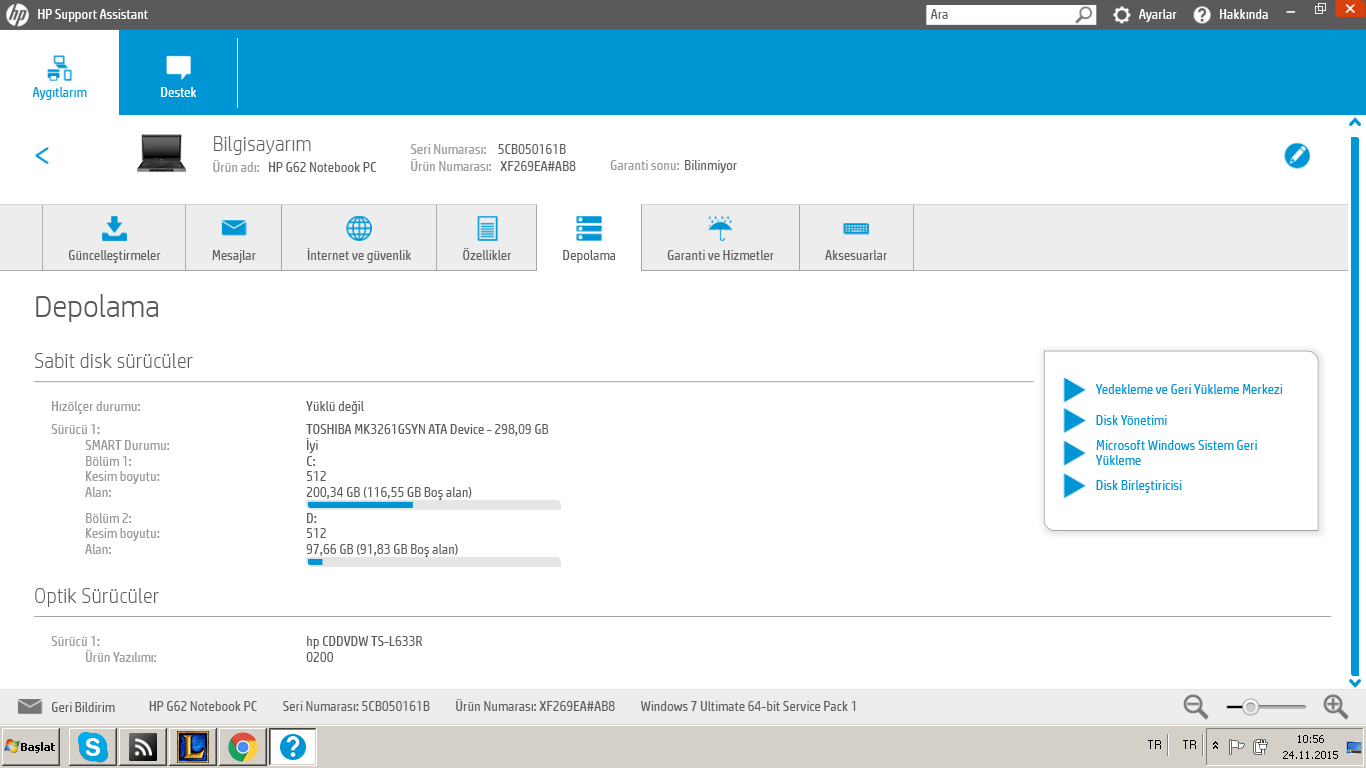The image size is (1366, 768).
Task: Switch to the Destek tab
Action: 178,73
